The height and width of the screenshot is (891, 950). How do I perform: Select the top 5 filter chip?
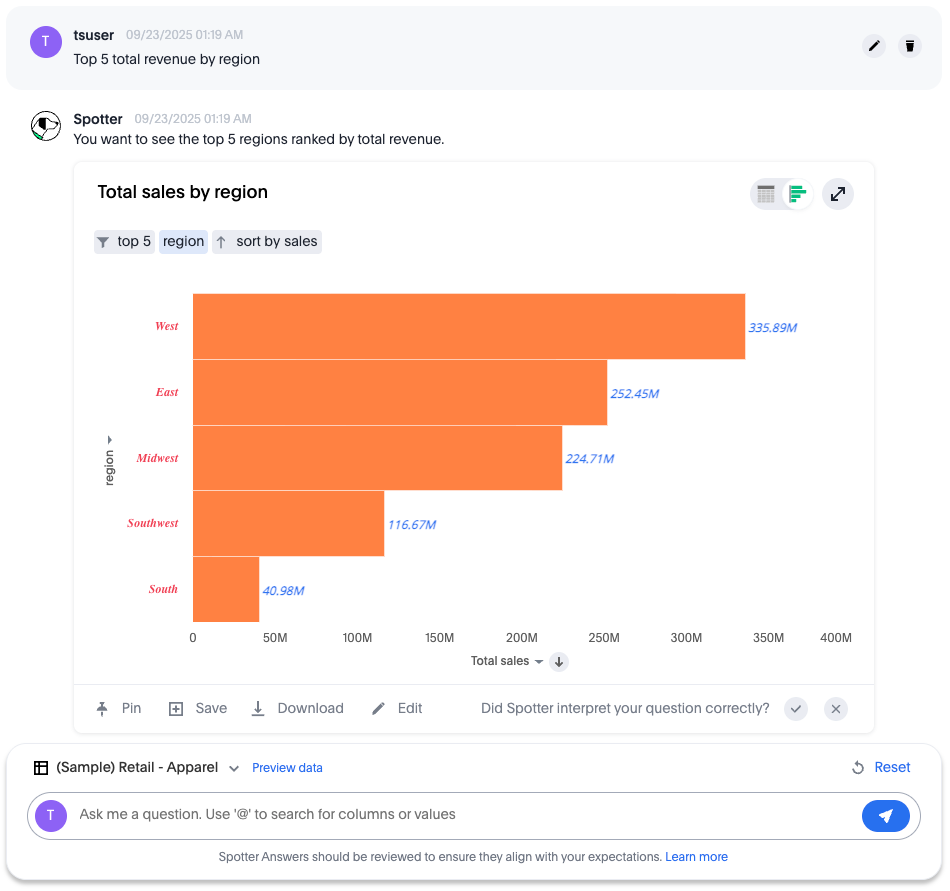(x=125, y=242)
